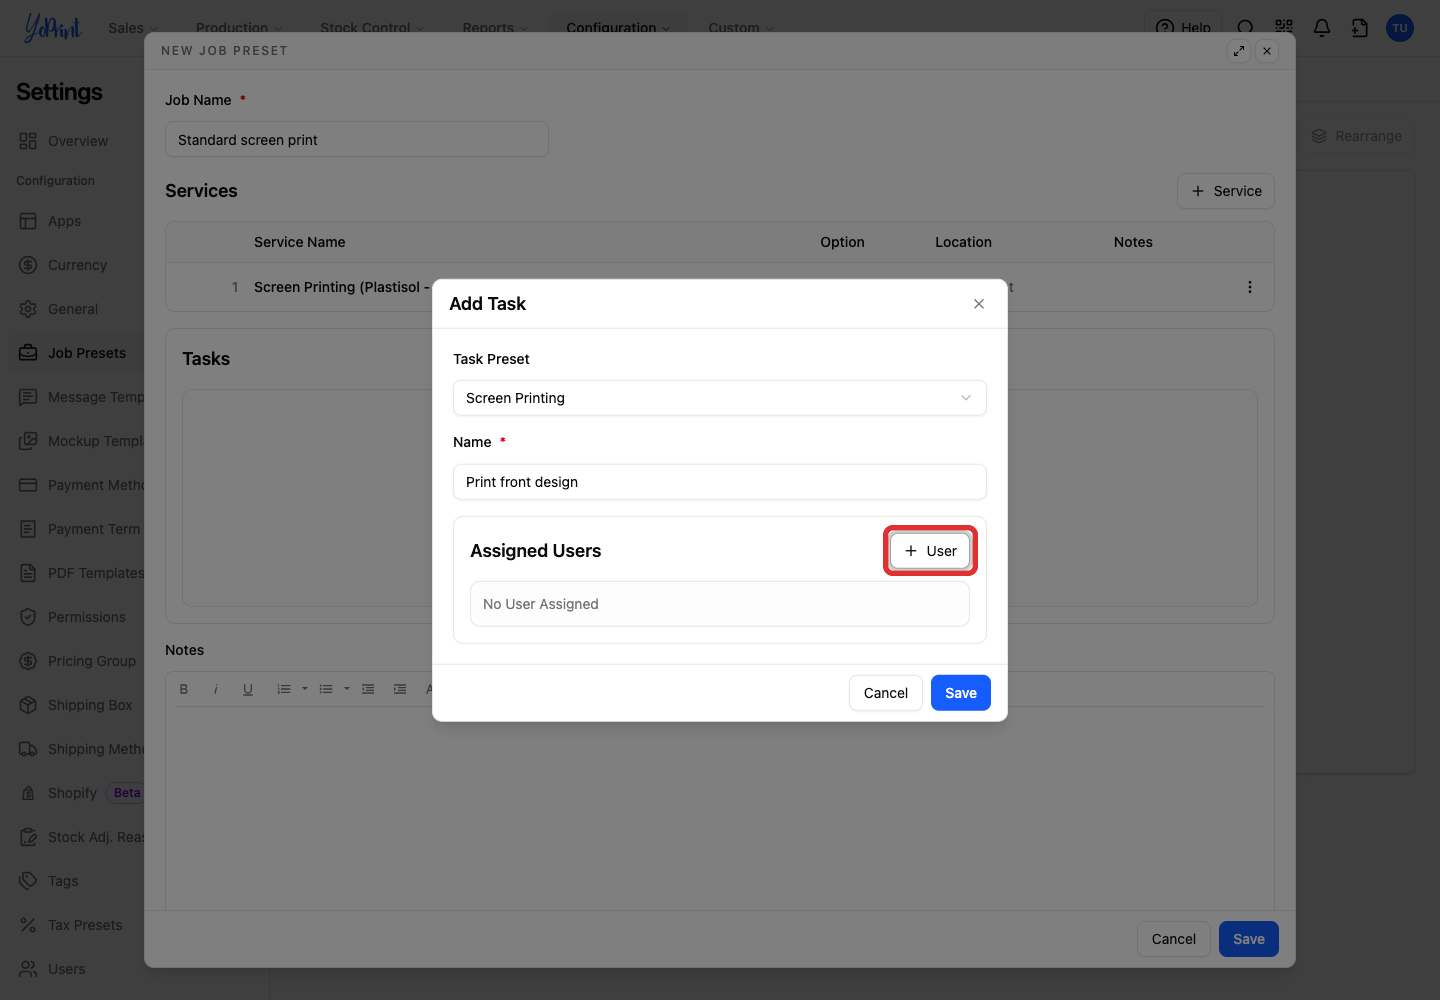Open the Custom menu
This screenshot has width=1440, height=1000.
pos(741,28)
